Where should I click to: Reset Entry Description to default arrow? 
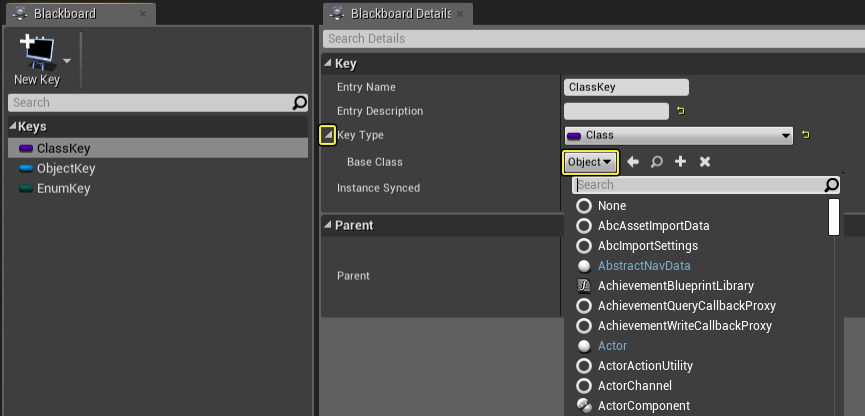[681, 111]
